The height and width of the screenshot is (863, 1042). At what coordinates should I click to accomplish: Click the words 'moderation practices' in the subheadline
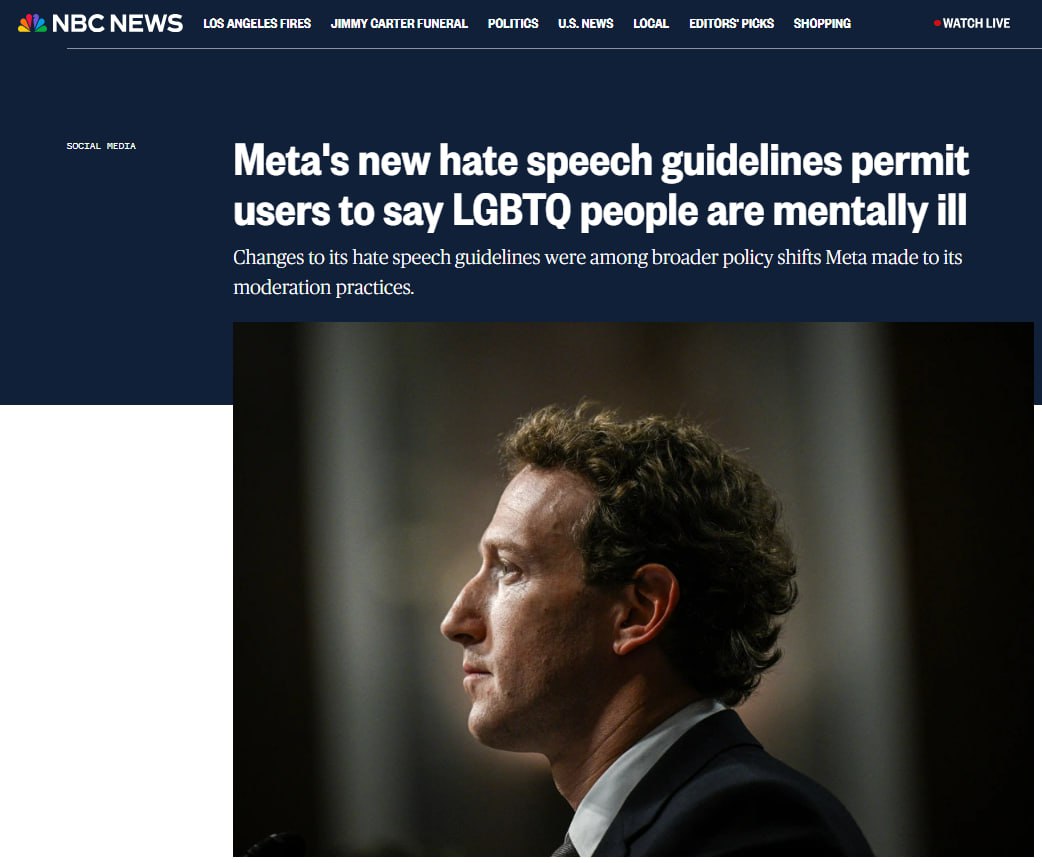pos(324,287)
